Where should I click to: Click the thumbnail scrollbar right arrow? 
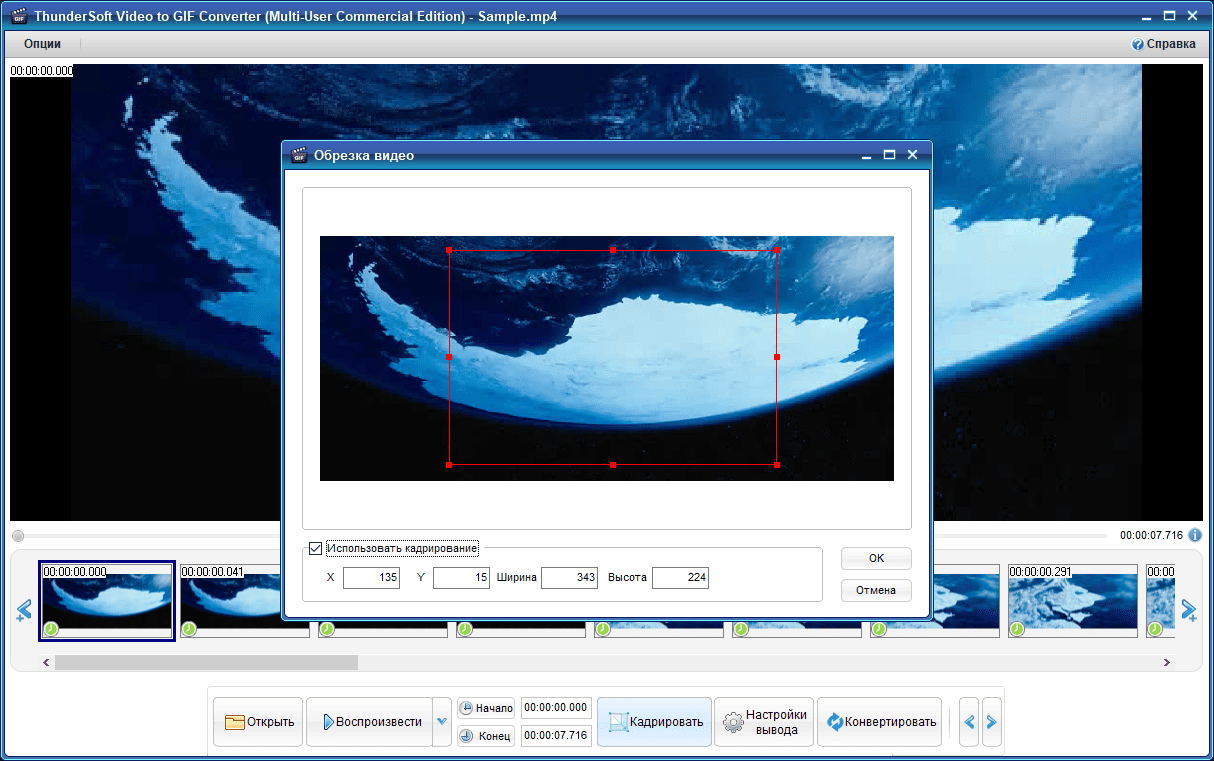(x=1166, y=662)
